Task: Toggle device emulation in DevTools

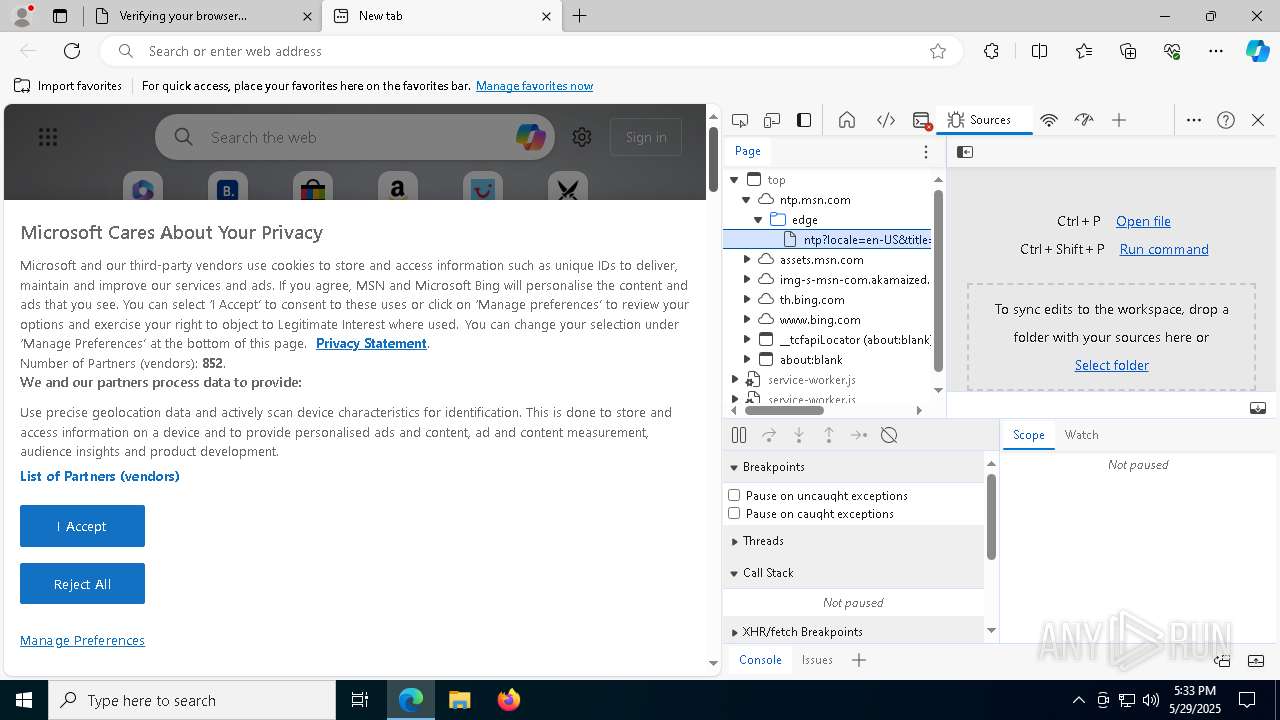Action: coord(772,120)
